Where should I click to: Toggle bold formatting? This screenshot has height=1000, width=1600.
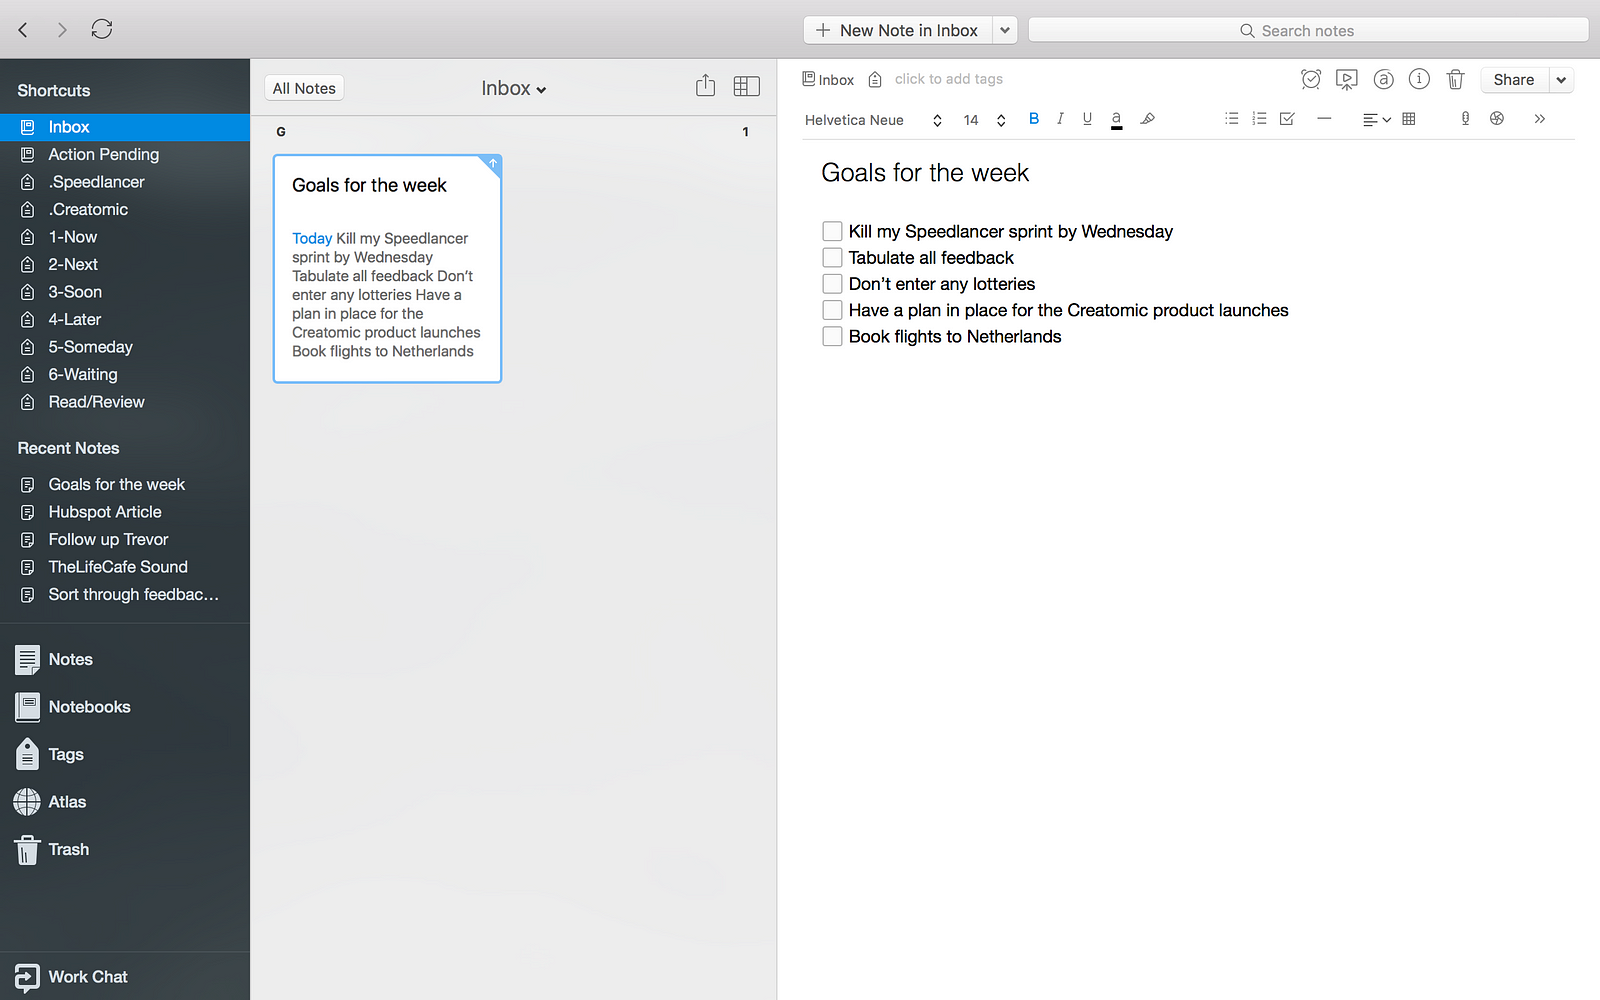1034,119
